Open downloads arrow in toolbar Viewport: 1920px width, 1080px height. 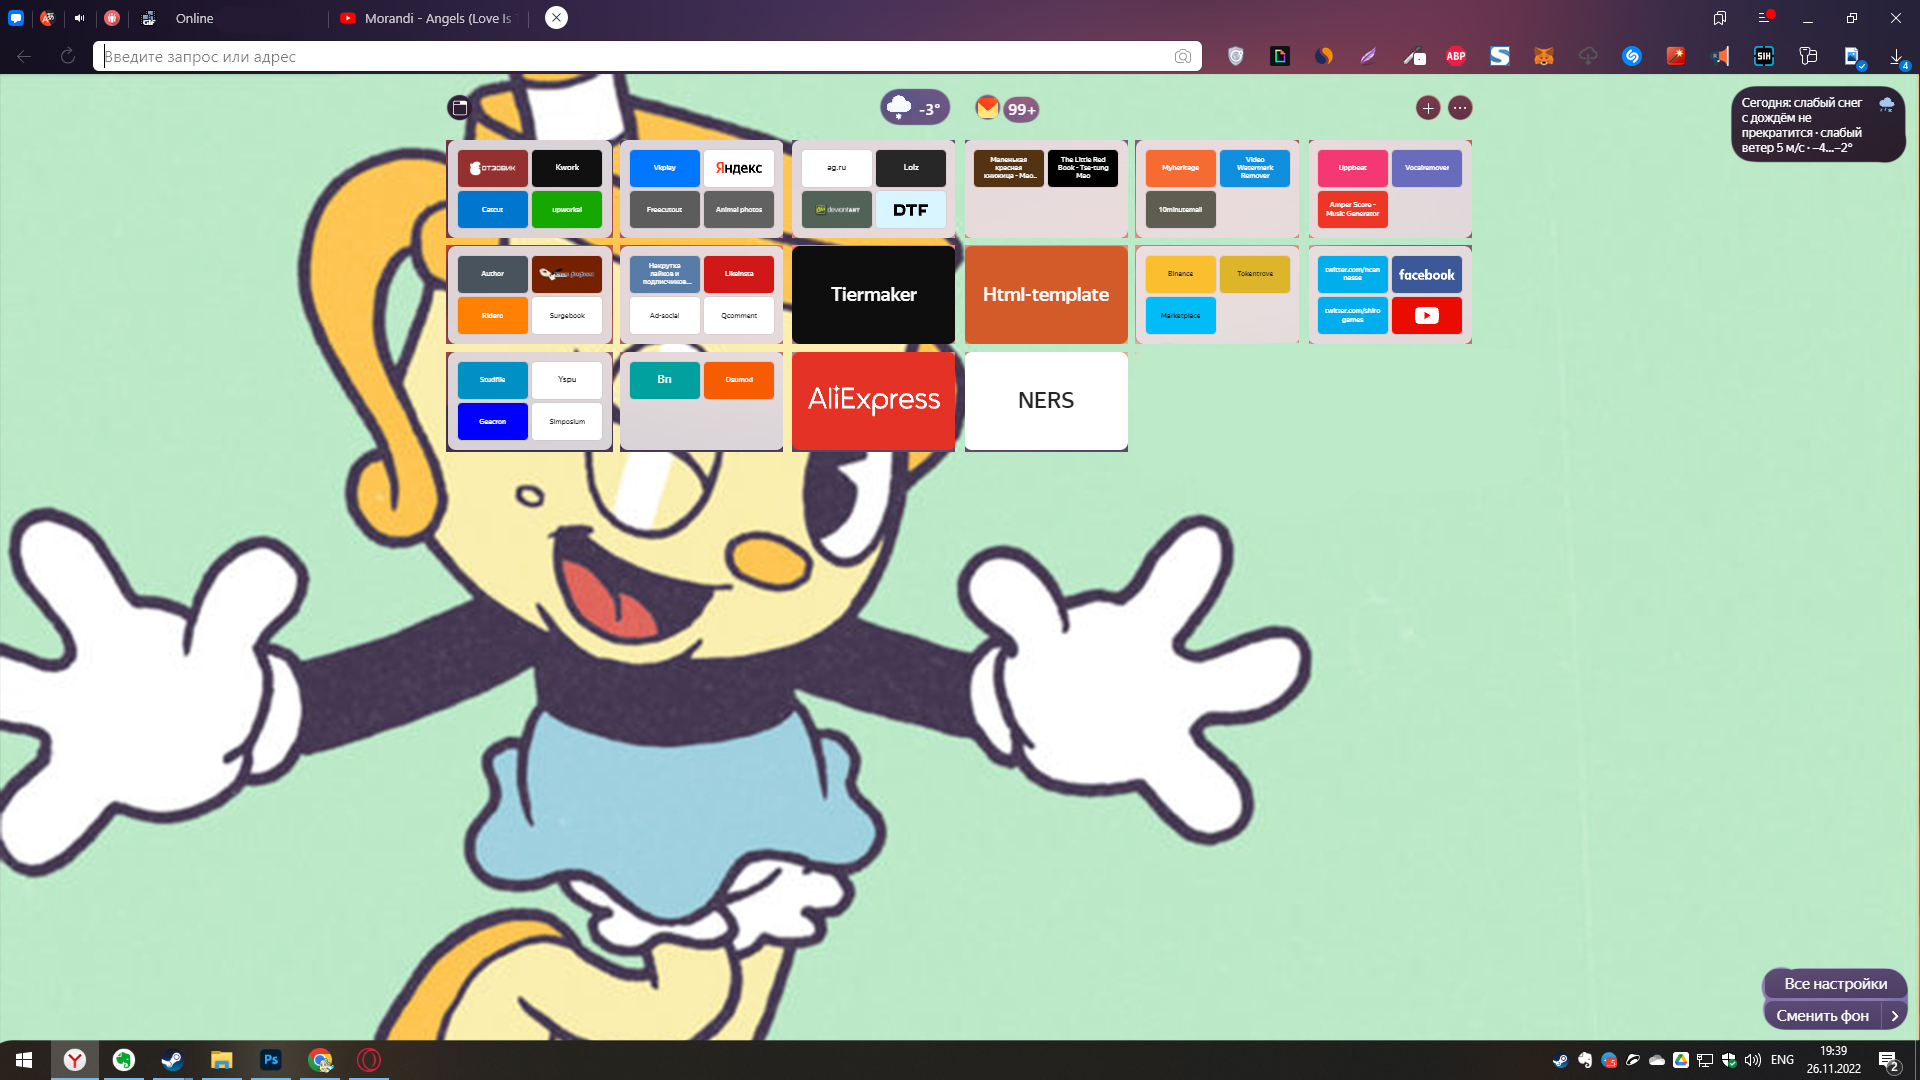(x=1896, y=56)
